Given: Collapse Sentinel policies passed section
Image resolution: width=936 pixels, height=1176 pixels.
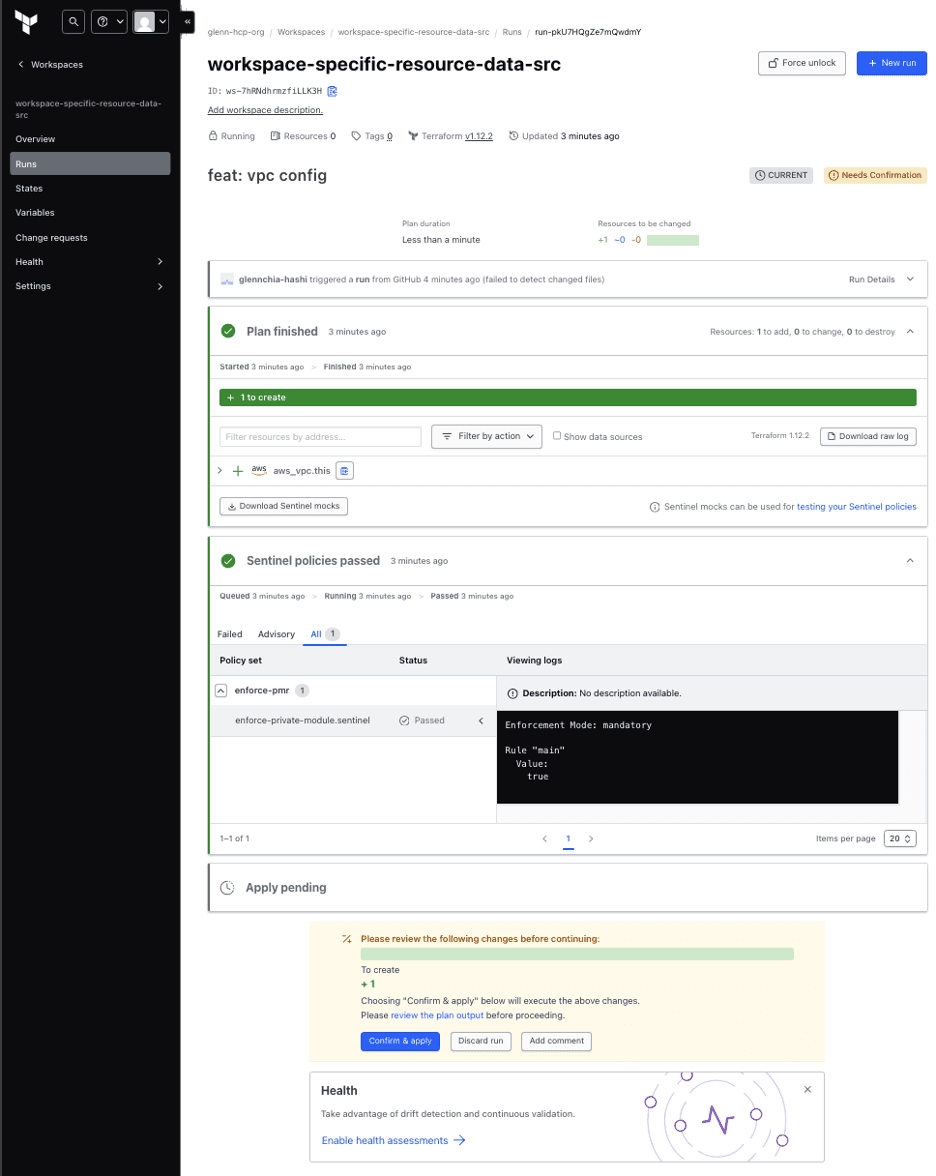Looking at the screenshot, I should click(x=910, y=560).
